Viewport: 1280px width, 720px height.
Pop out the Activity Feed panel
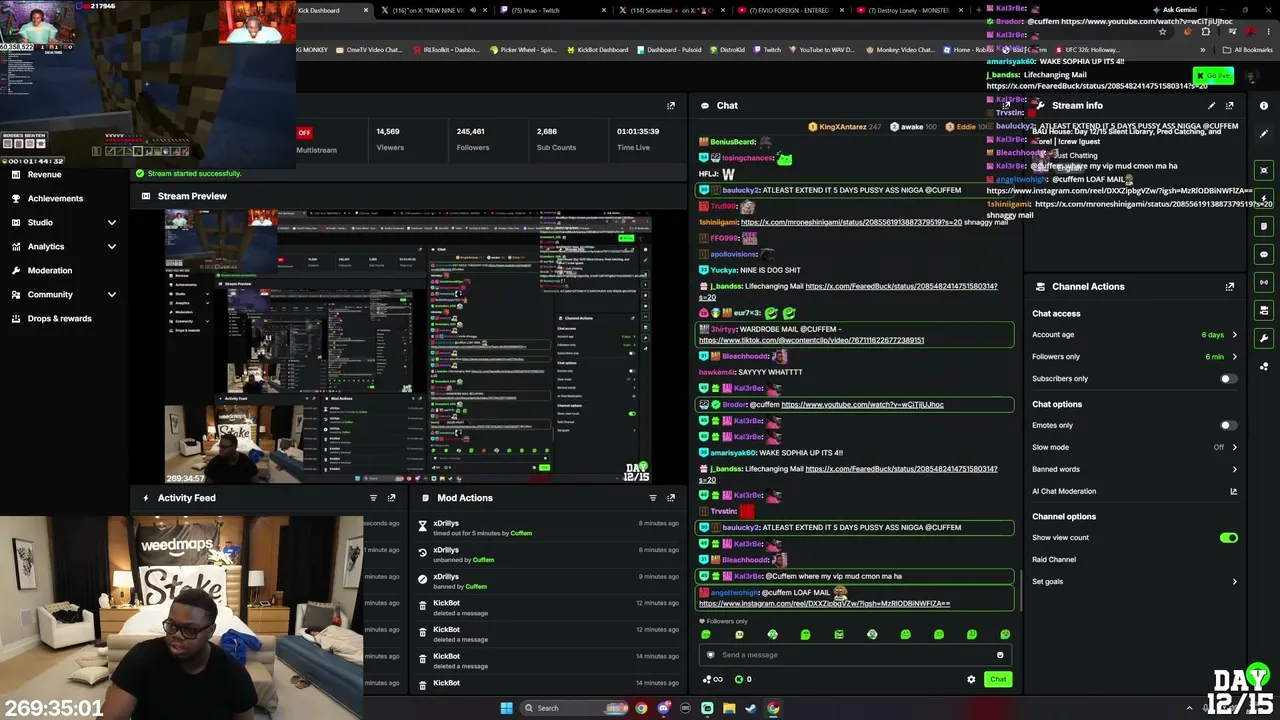[x=391, y=497]
